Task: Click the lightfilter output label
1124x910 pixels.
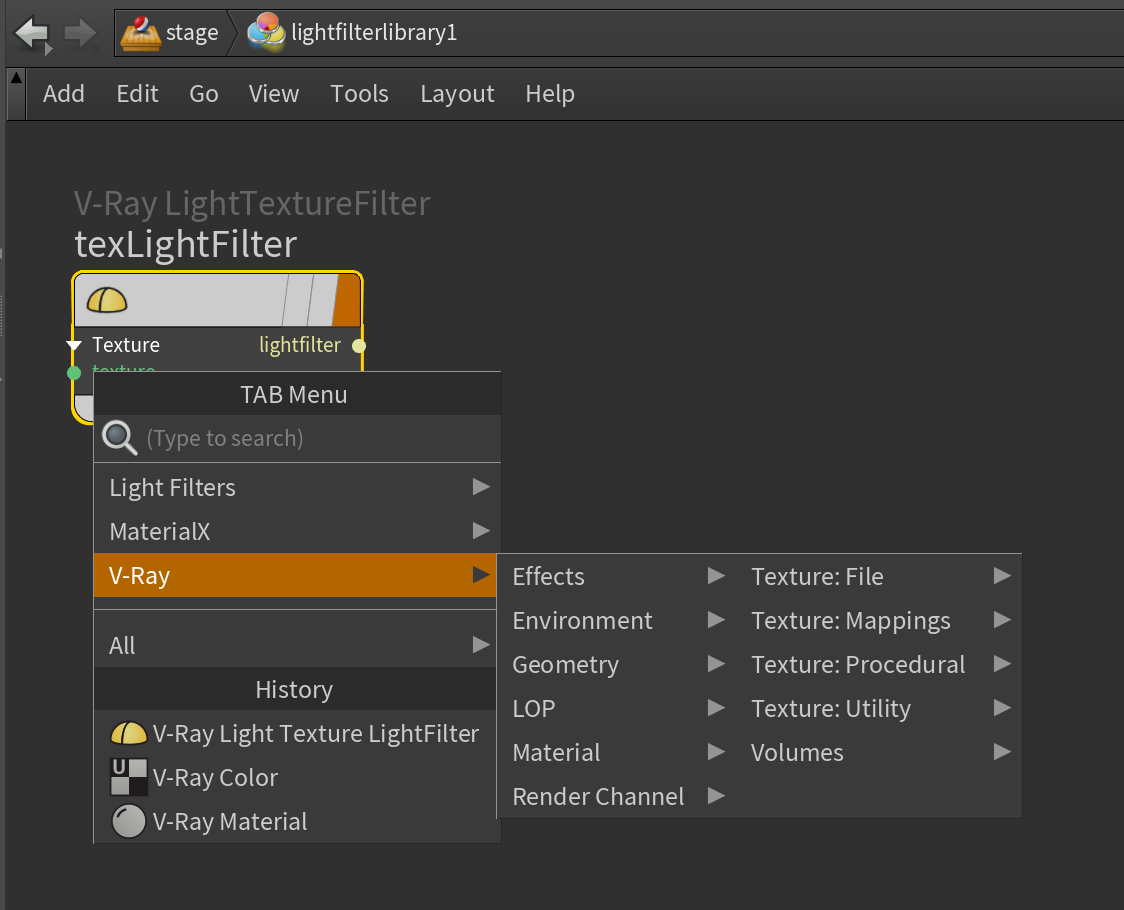Action: [300, 345]
